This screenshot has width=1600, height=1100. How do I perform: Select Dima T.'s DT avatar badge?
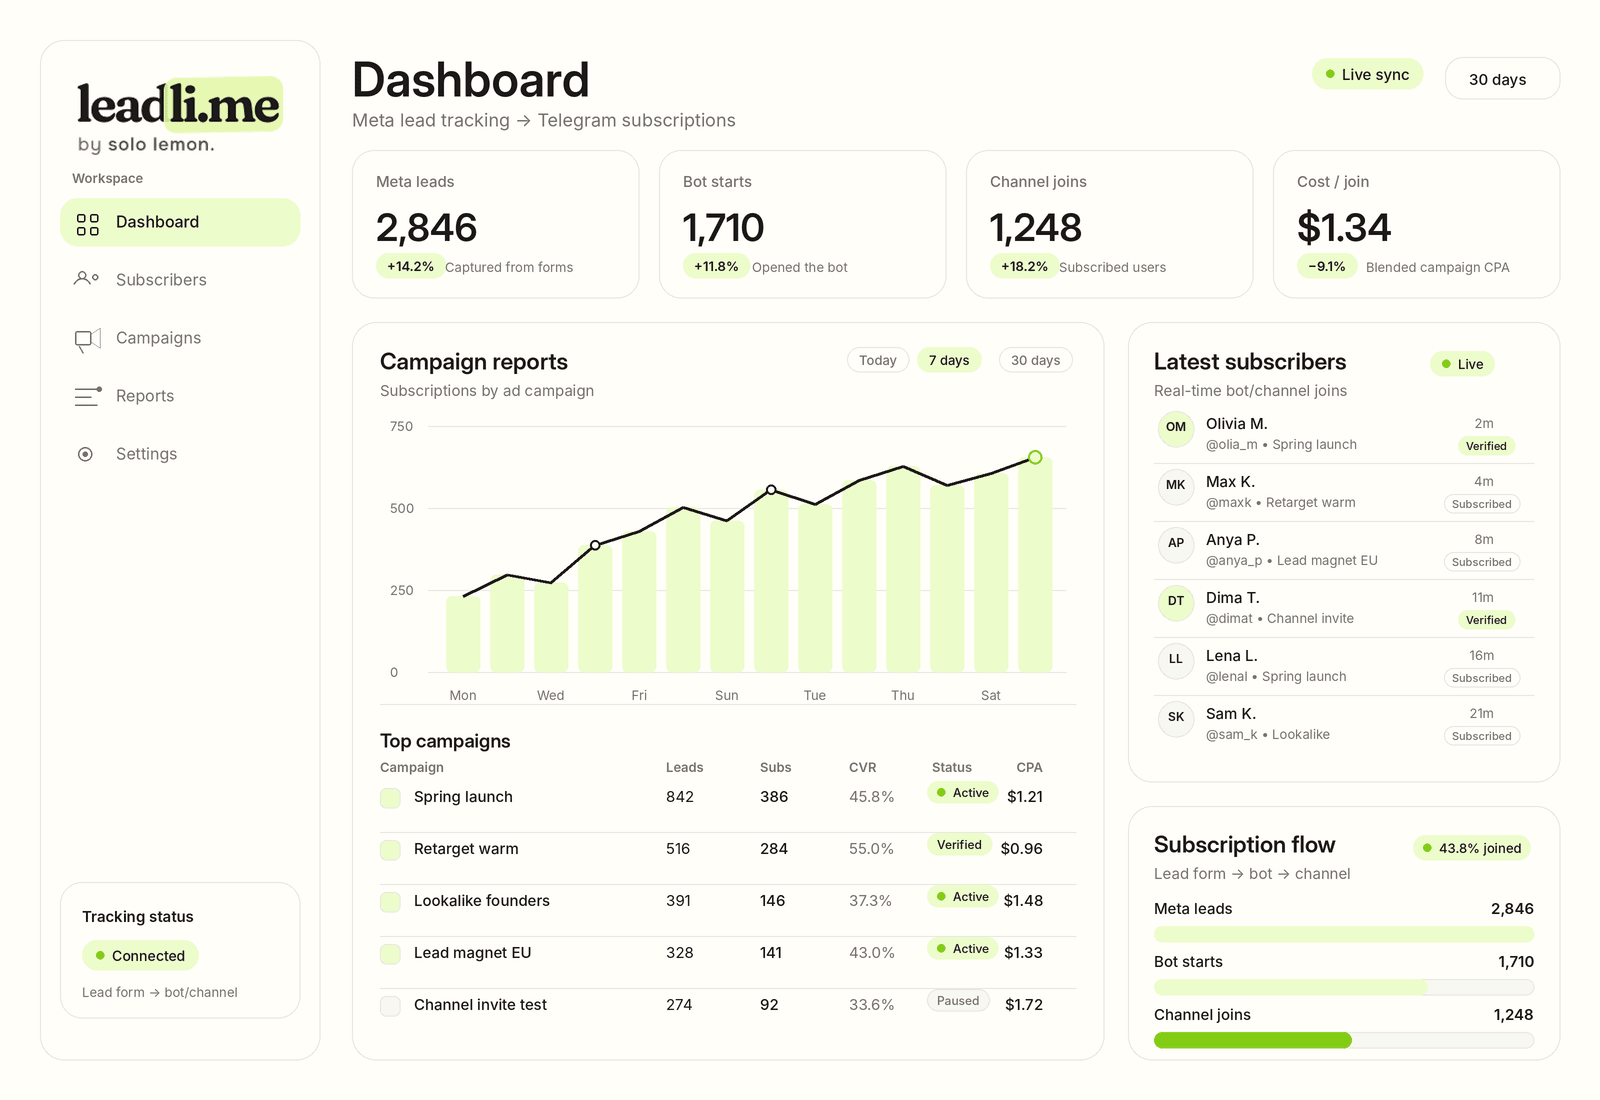(1176, 601)
